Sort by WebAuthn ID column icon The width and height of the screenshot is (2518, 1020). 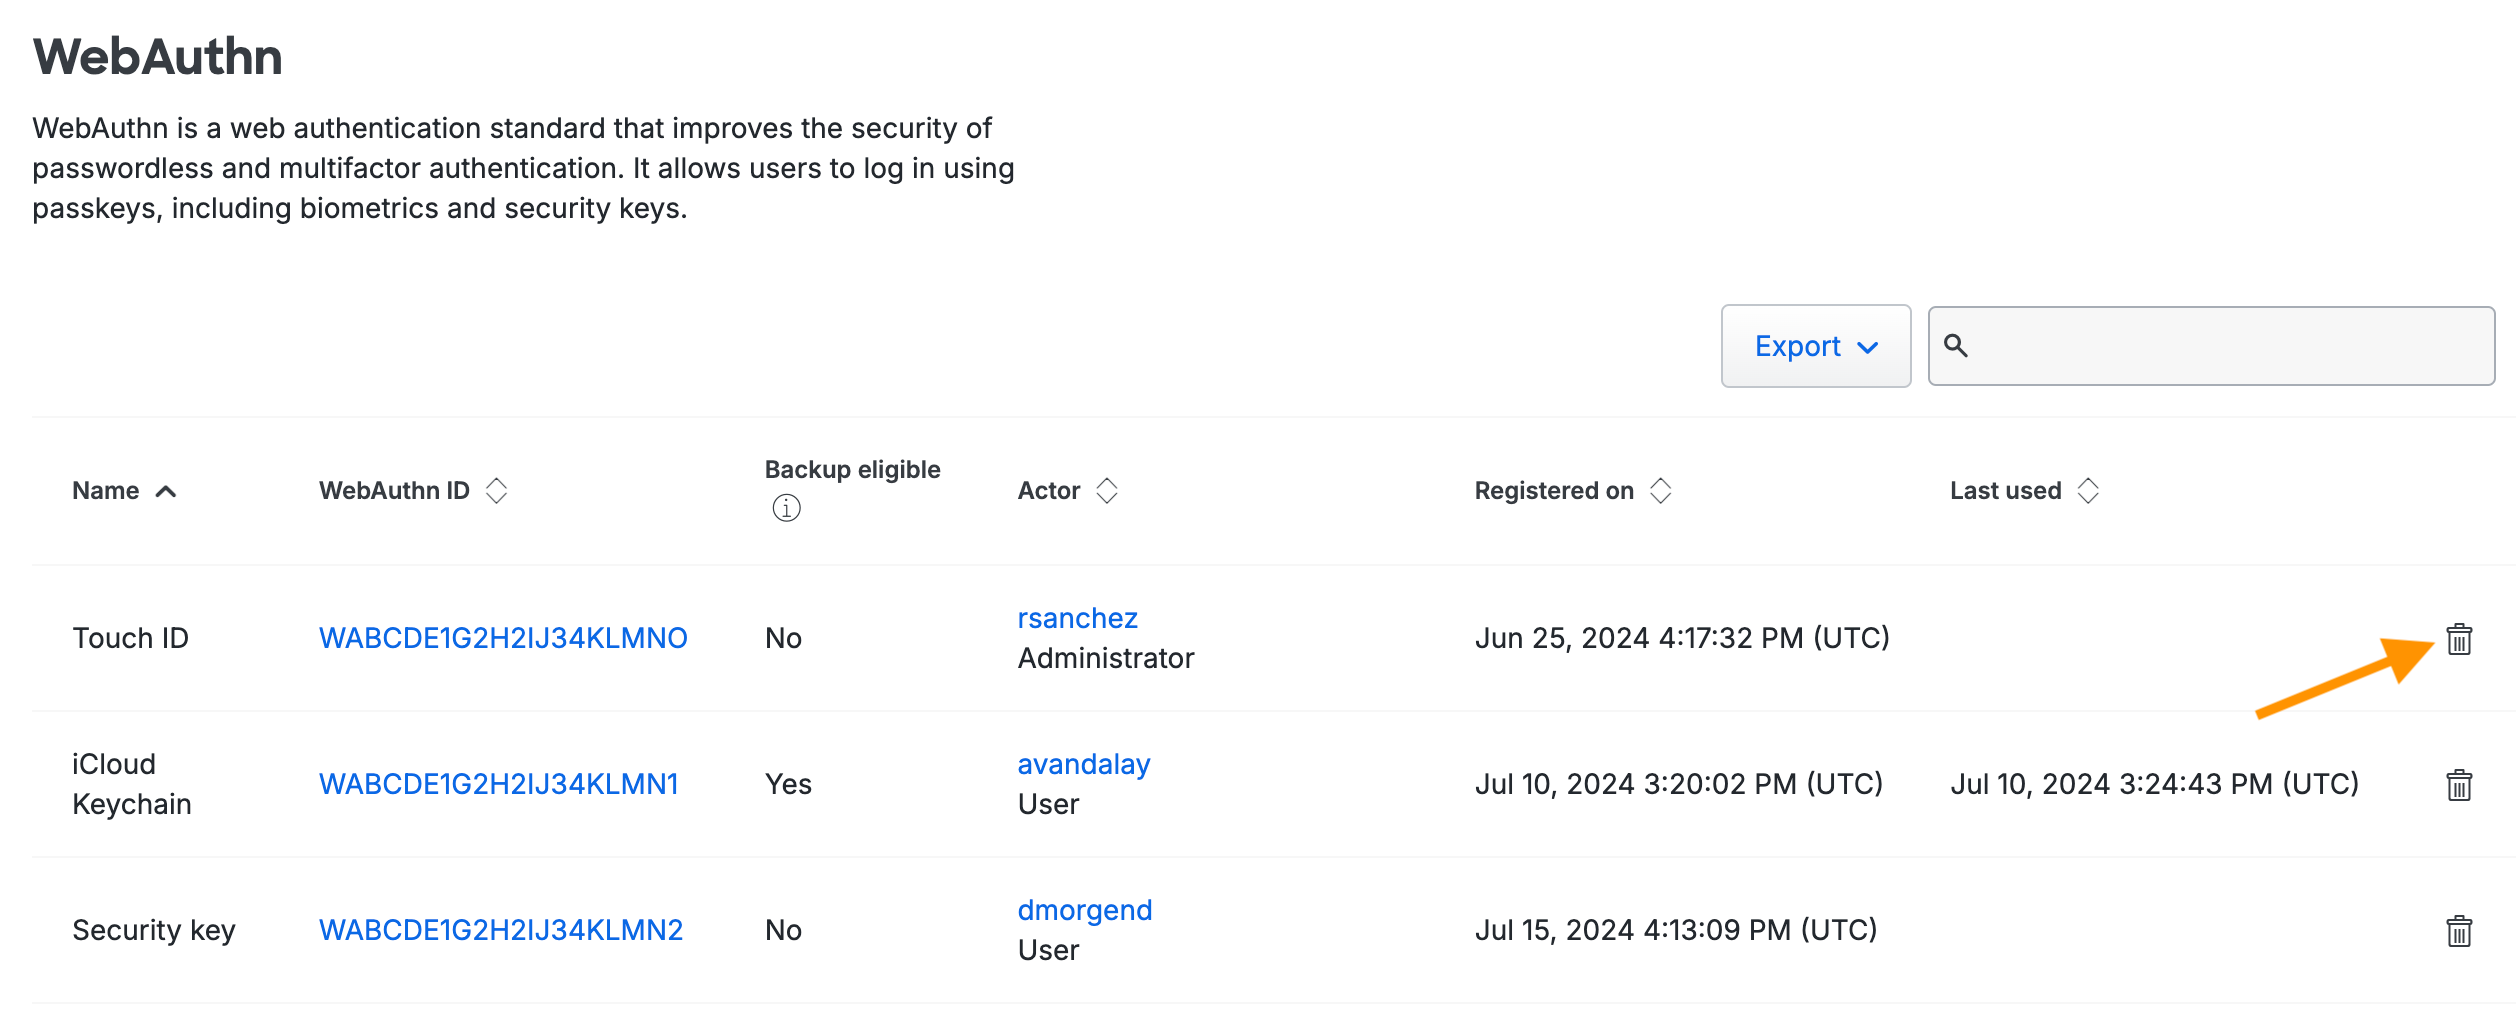(x=496, y=491)
